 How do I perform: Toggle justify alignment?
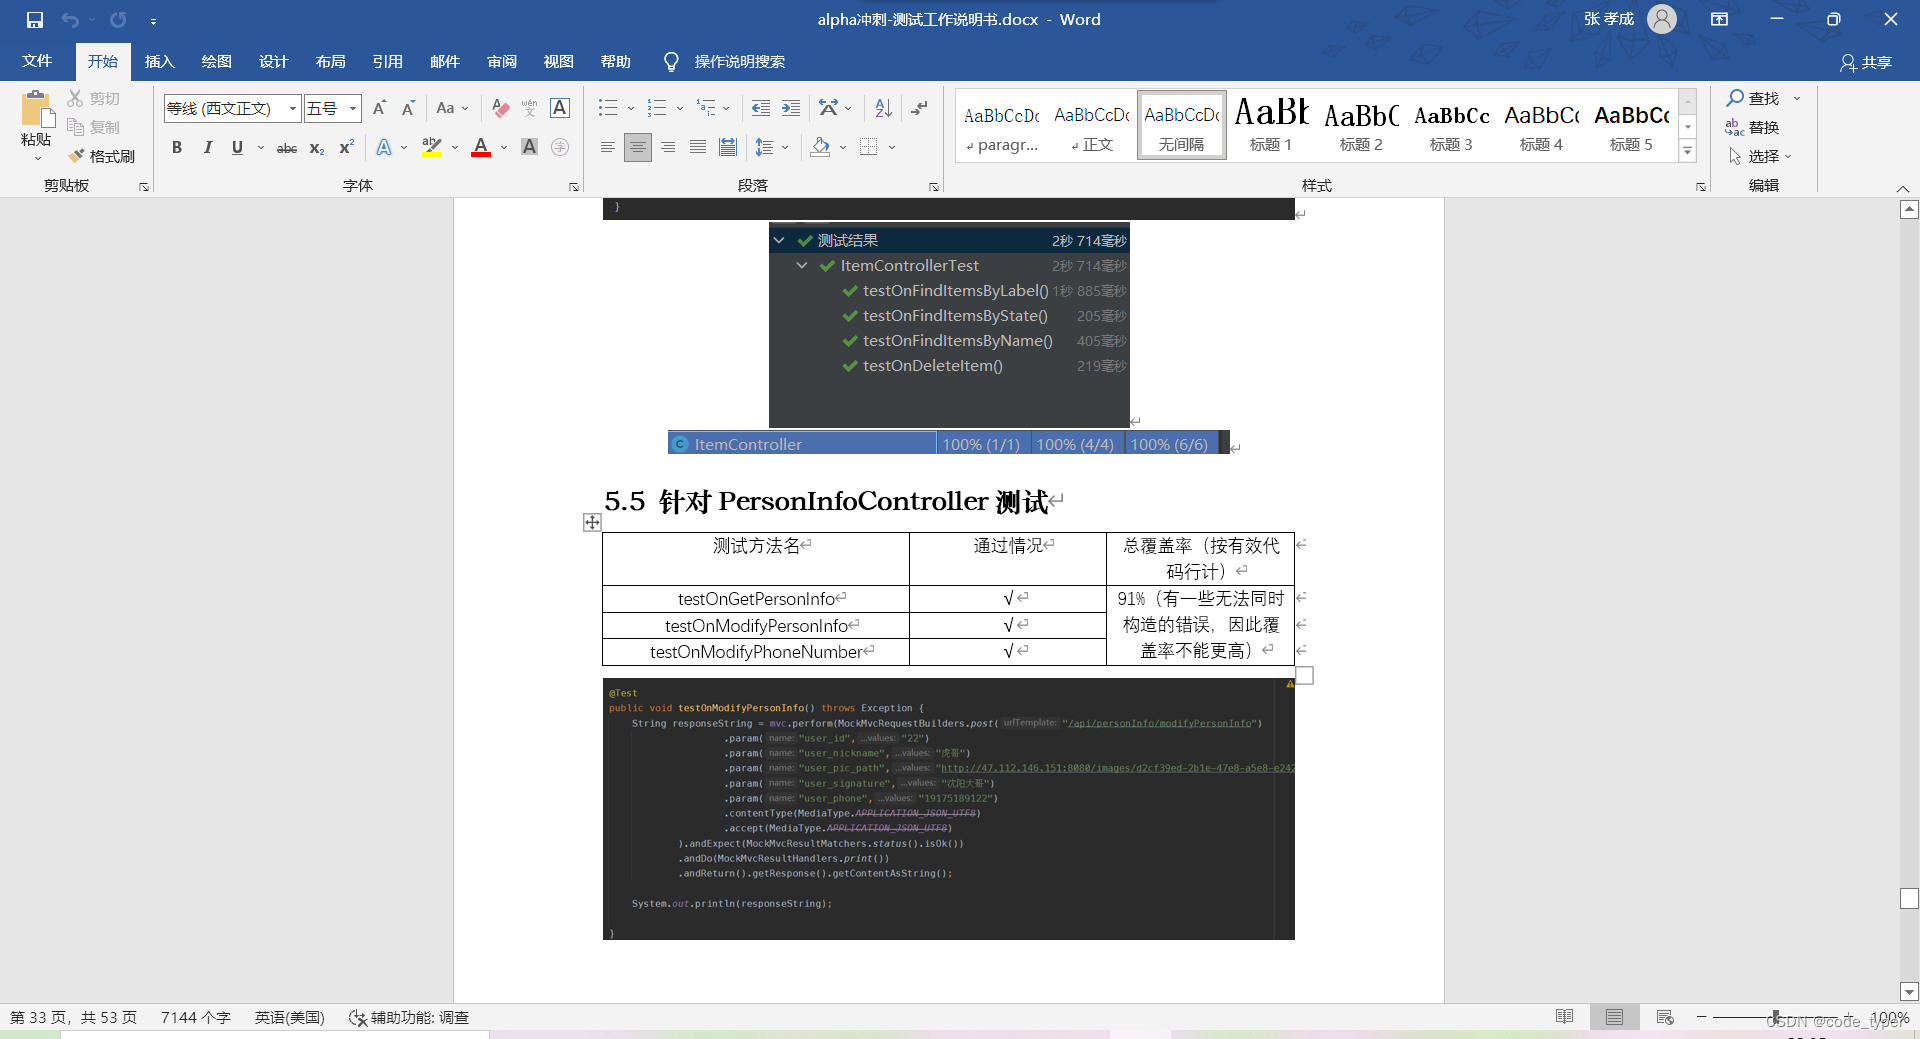698,148
